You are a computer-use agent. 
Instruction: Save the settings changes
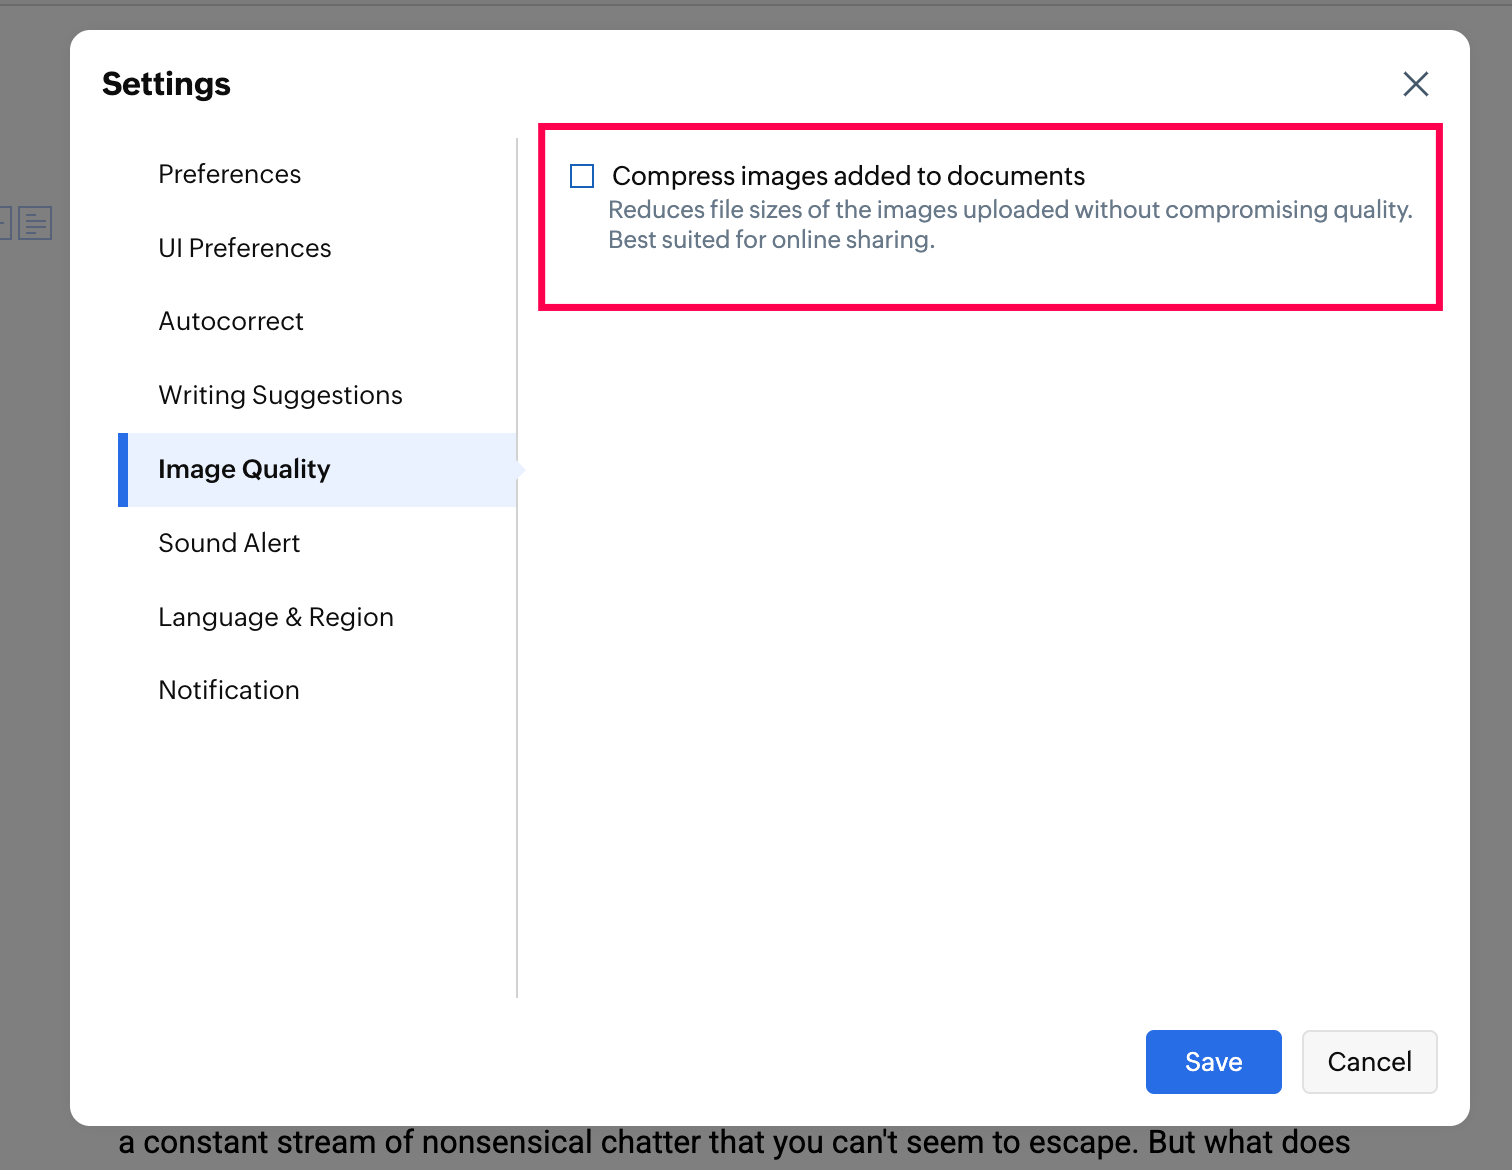click(x=1213, y=1061)
